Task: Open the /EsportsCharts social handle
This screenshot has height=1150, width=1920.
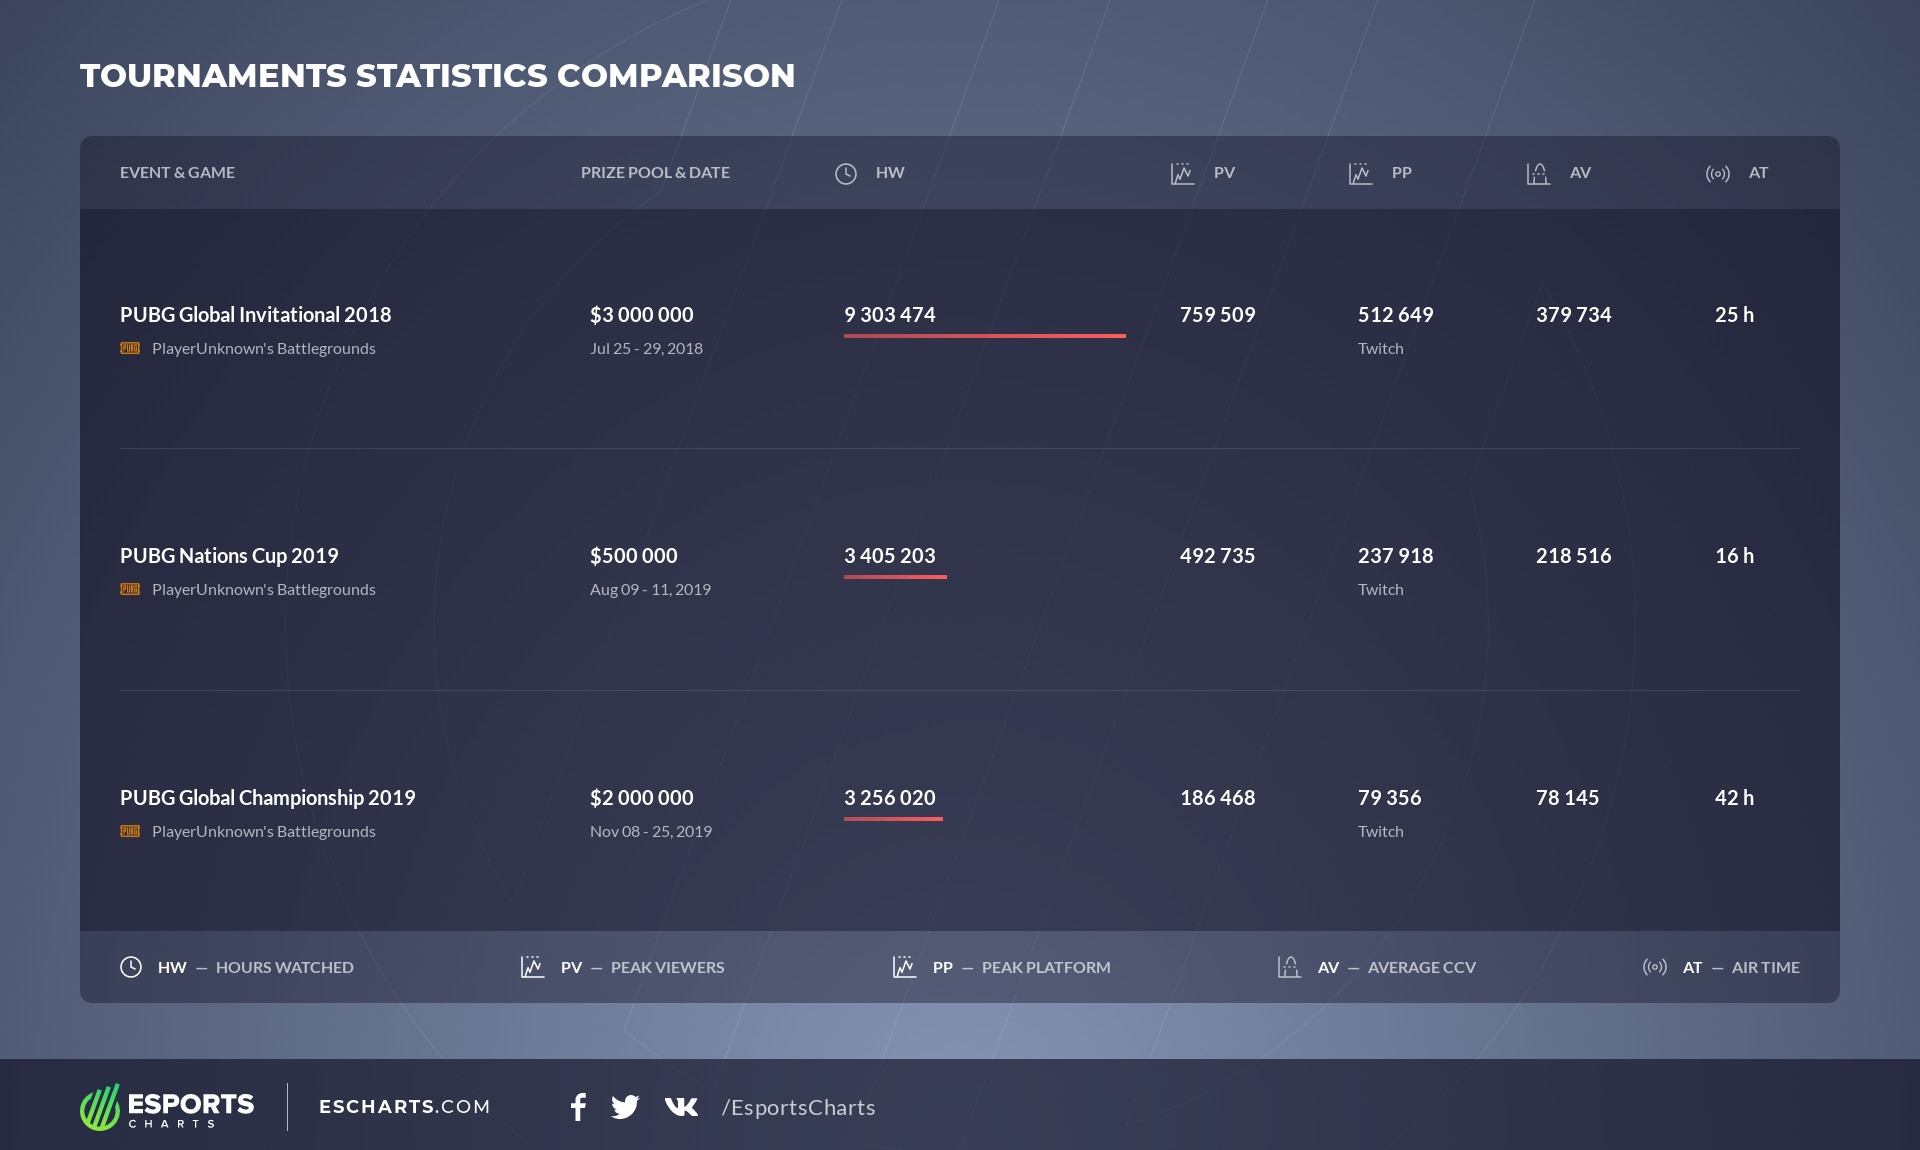Action: (x=798, y=1108)
